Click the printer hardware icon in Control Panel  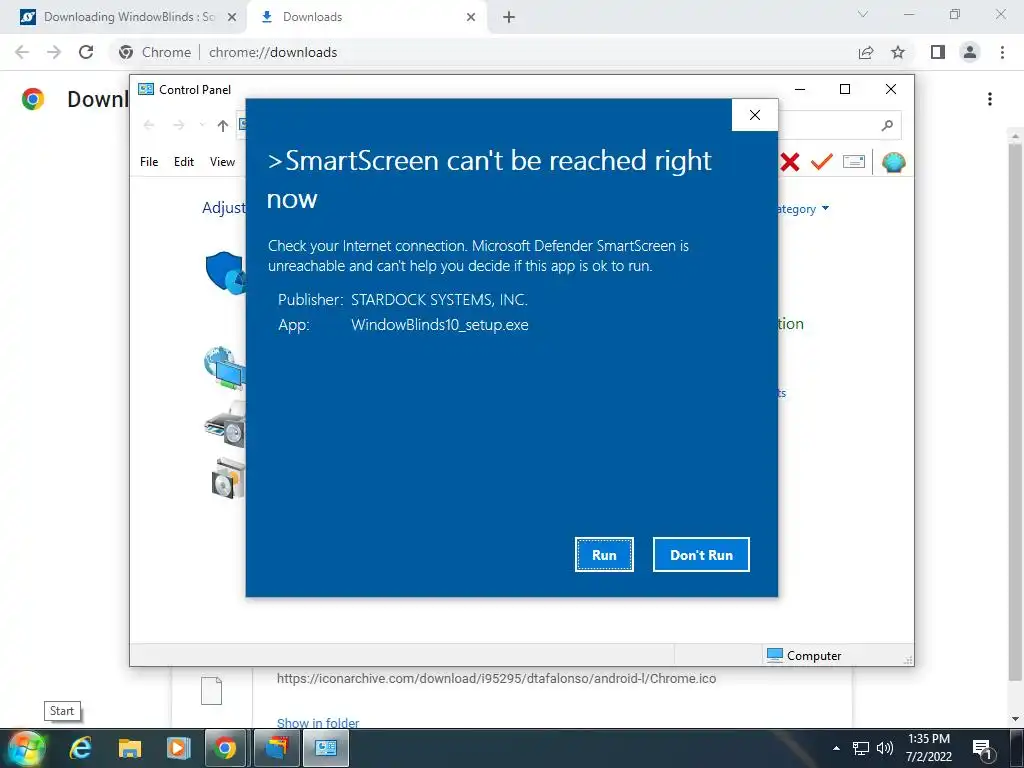click(225, 424)
